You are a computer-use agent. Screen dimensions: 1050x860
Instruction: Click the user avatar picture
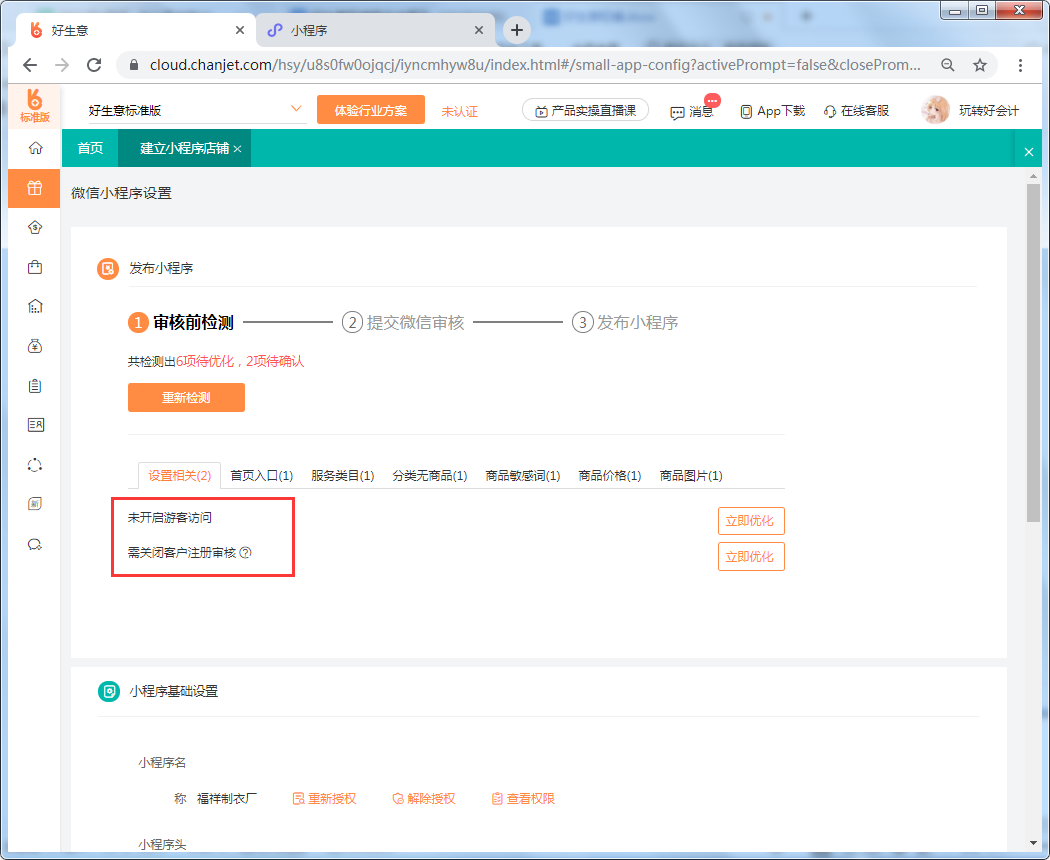(x=935, y=111)
